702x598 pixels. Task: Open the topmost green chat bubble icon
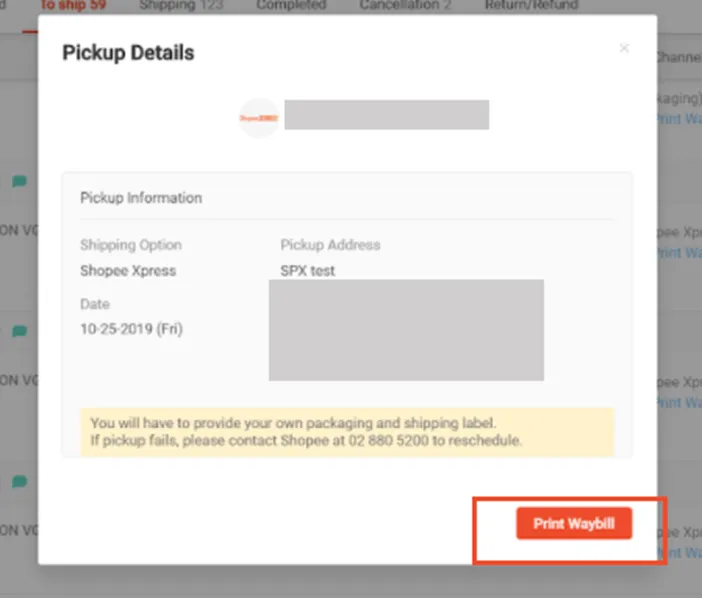click(x=19, y=181)
